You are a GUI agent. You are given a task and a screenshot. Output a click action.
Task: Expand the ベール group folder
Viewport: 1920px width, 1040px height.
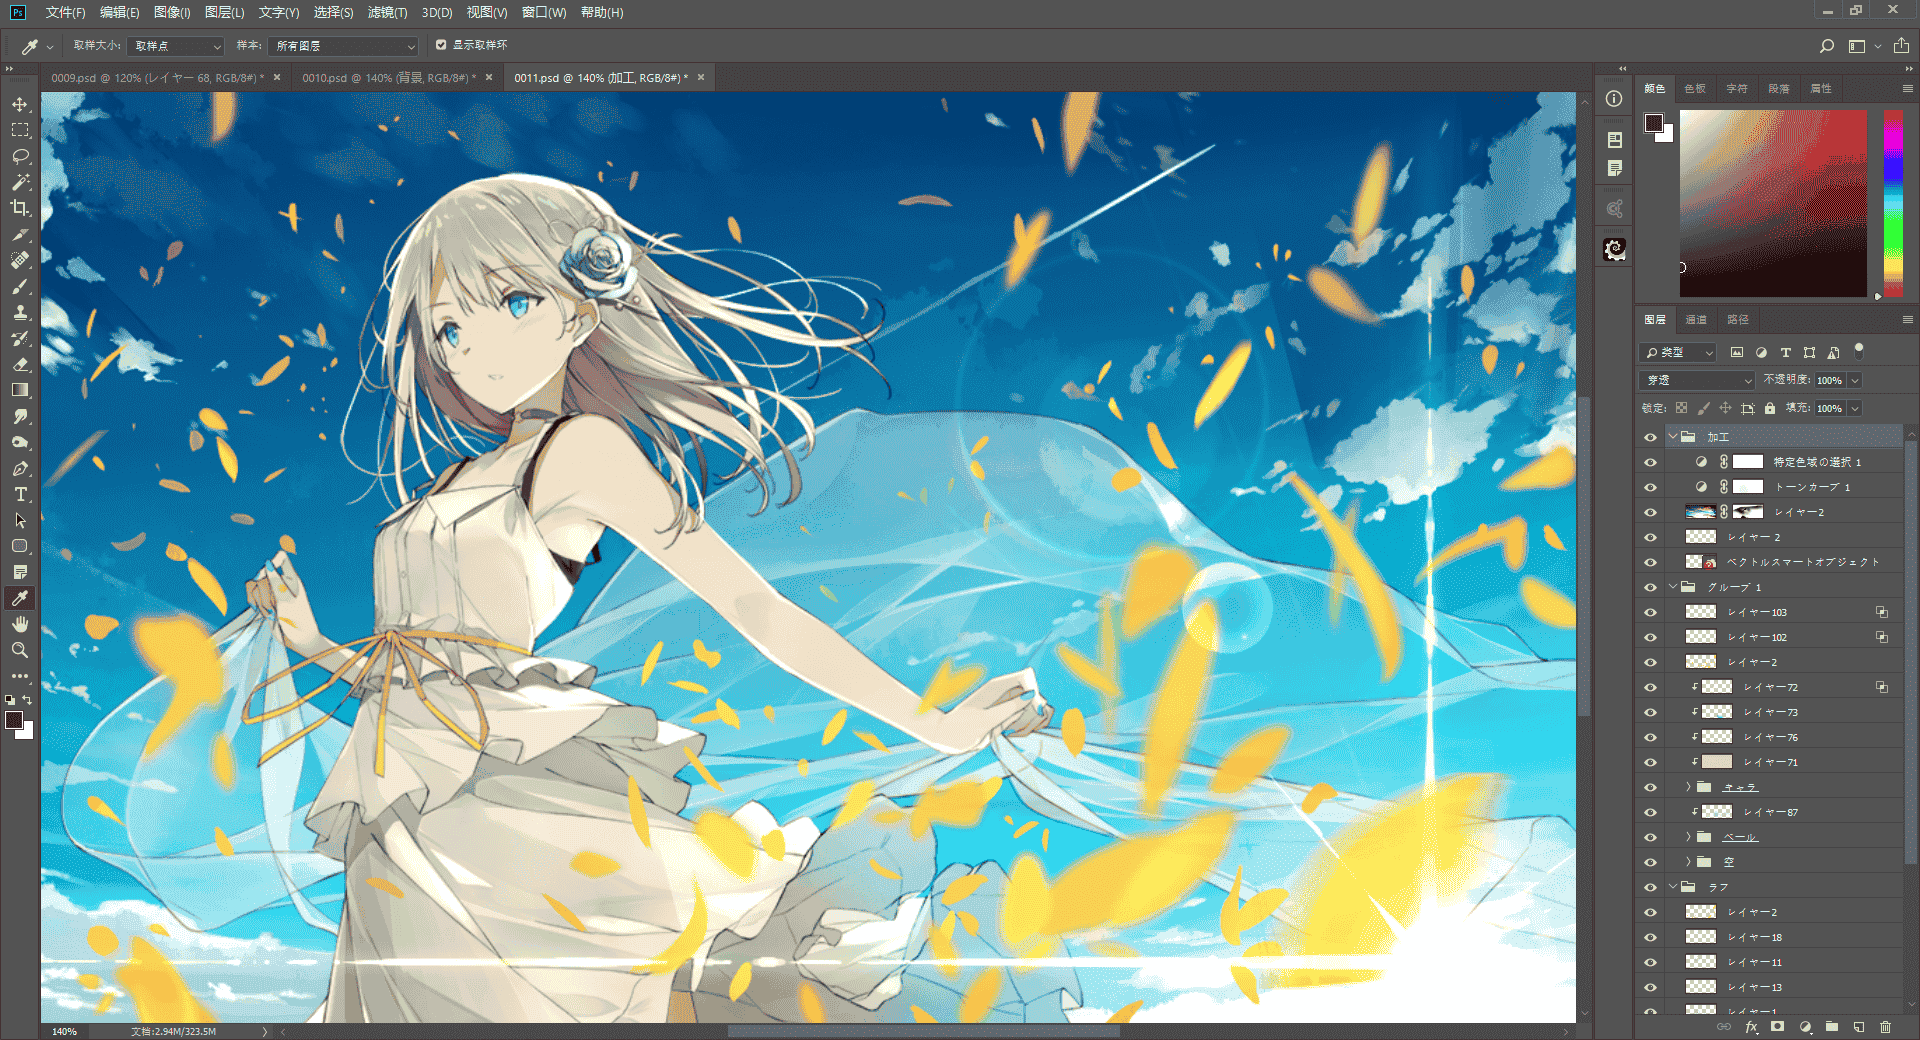pyautogui.click(x=1688, y=837)
